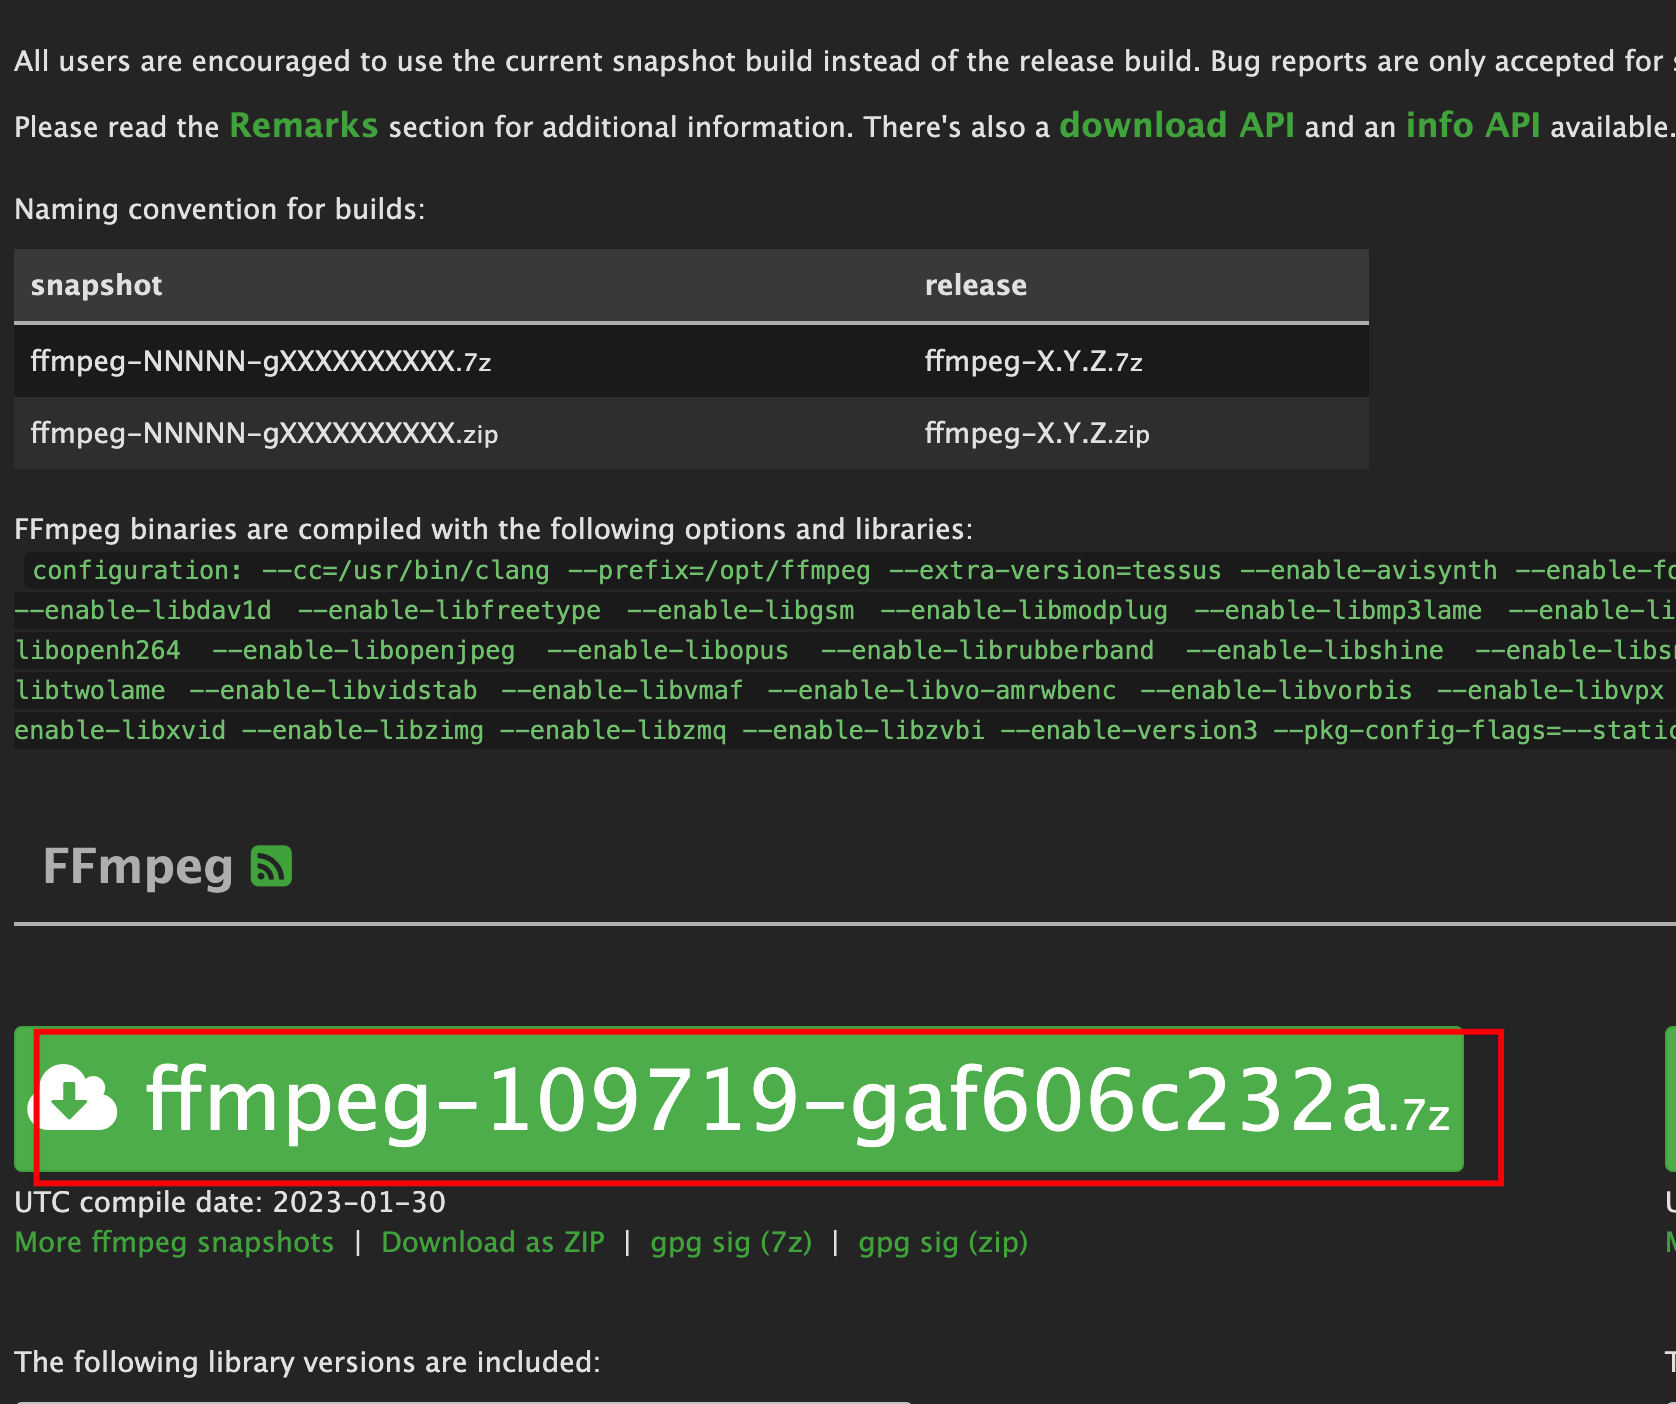The height and width of the screenshot is (1404, 1676).
Task: Click the FFmpeg RSS feed icon
Action: point(271,866)
